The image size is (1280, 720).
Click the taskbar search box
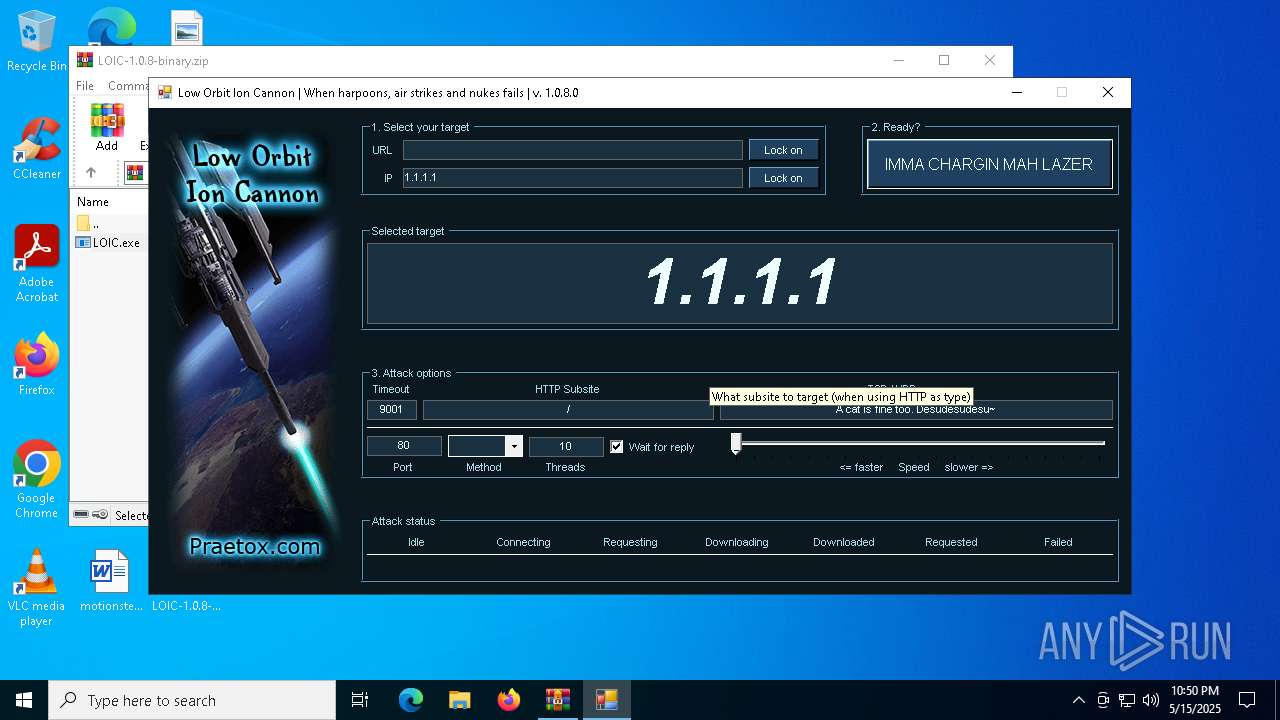(192, 700)
